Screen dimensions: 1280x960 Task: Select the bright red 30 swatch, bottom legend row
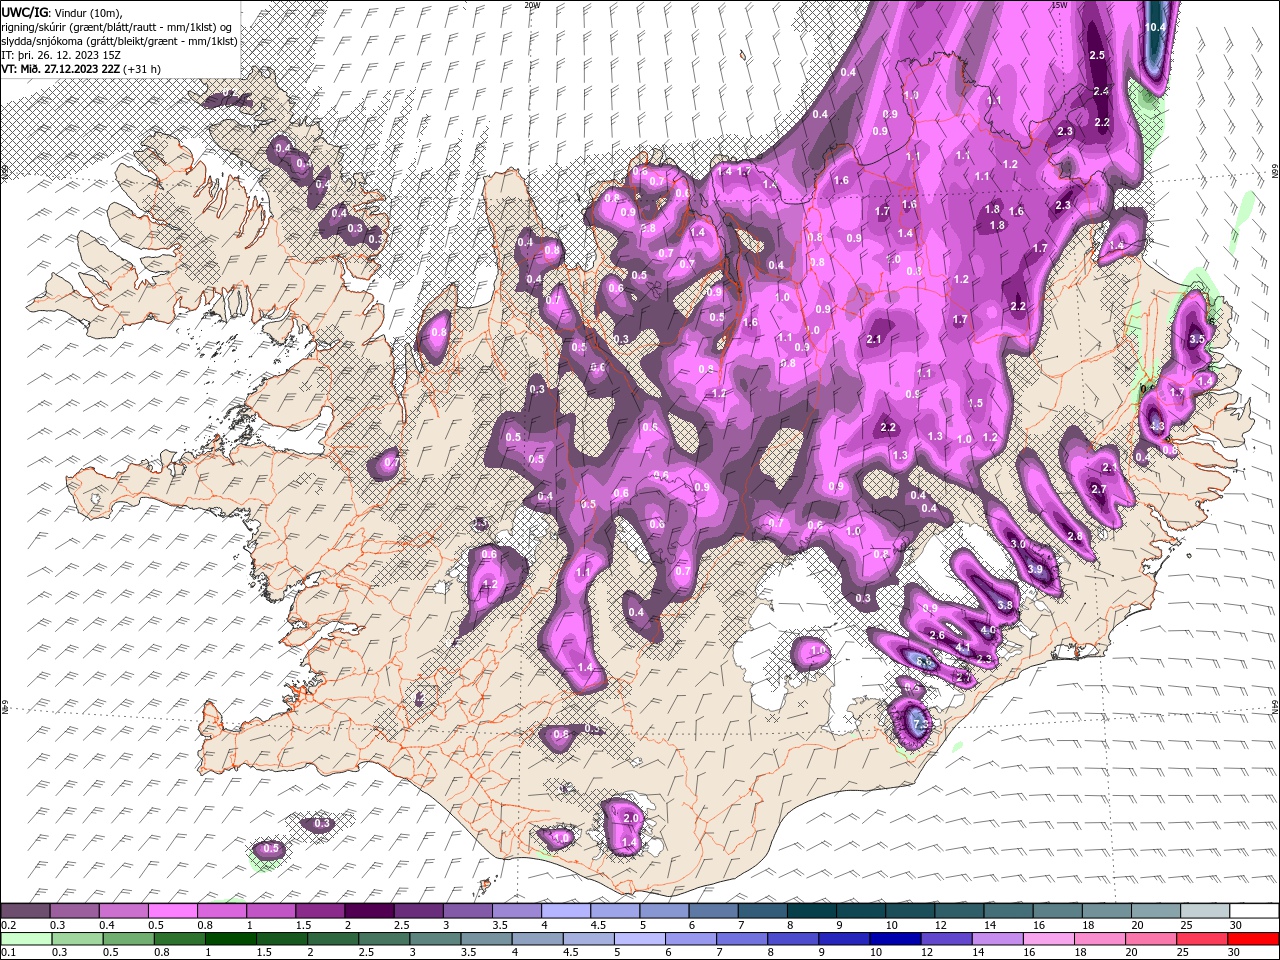click(1254, 938)
